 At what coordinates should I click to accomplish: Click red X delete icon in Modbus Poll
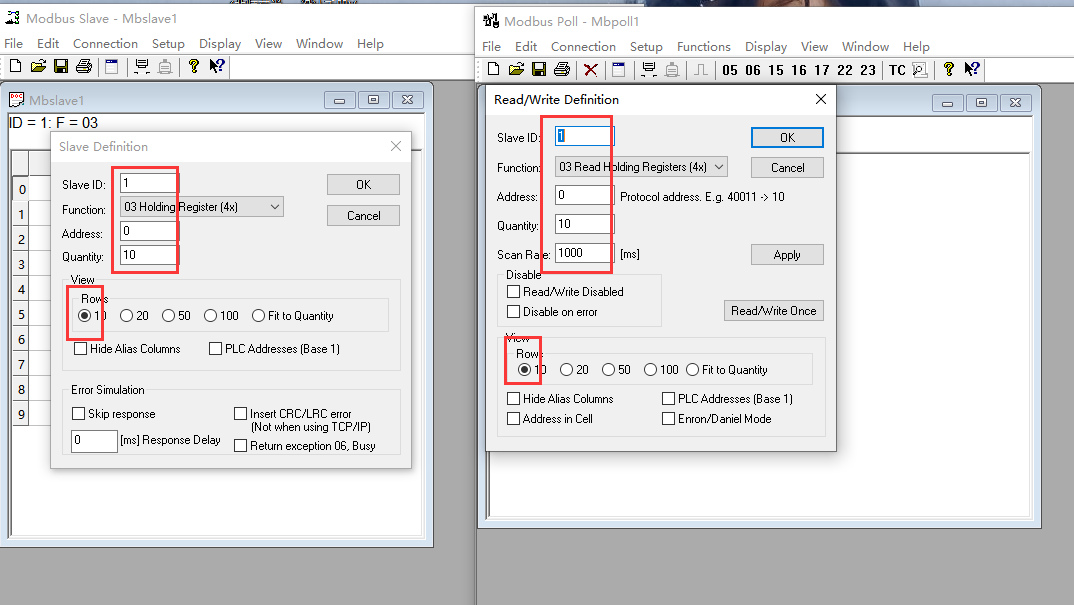pyautogui.click(x=591, y=69)
